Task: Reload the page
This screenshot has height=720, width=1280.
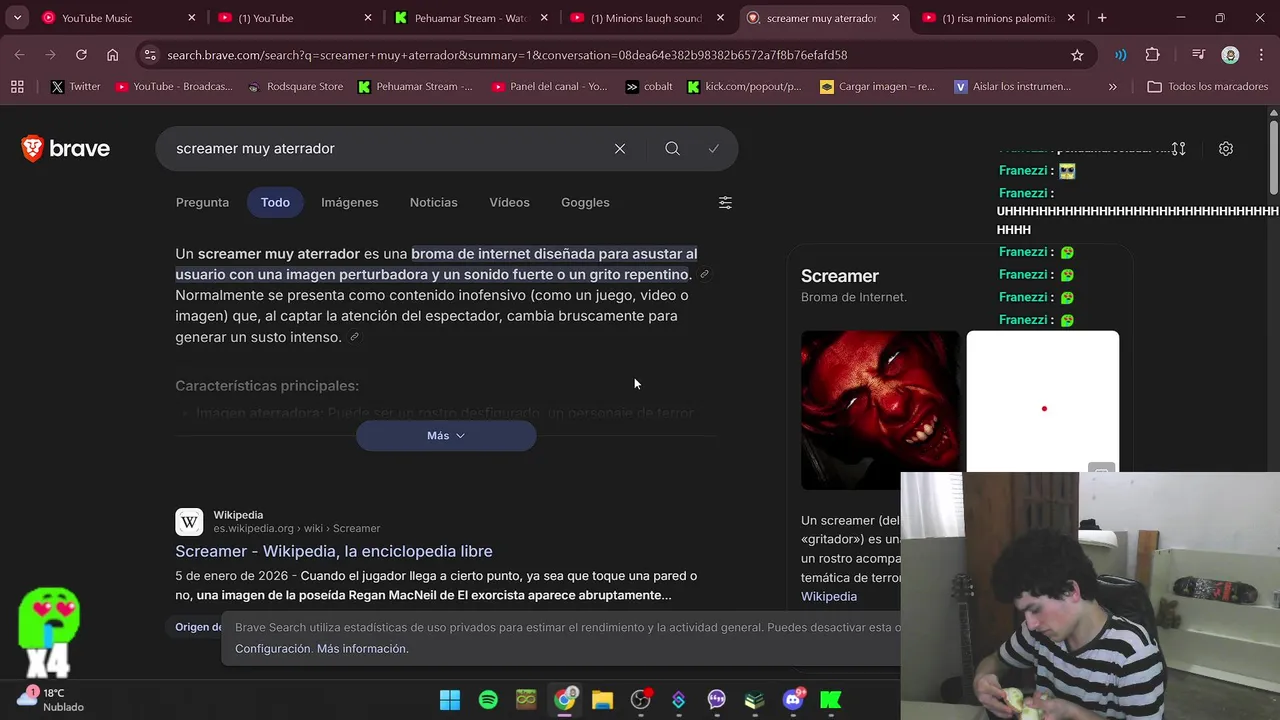Action: (81, 55)
